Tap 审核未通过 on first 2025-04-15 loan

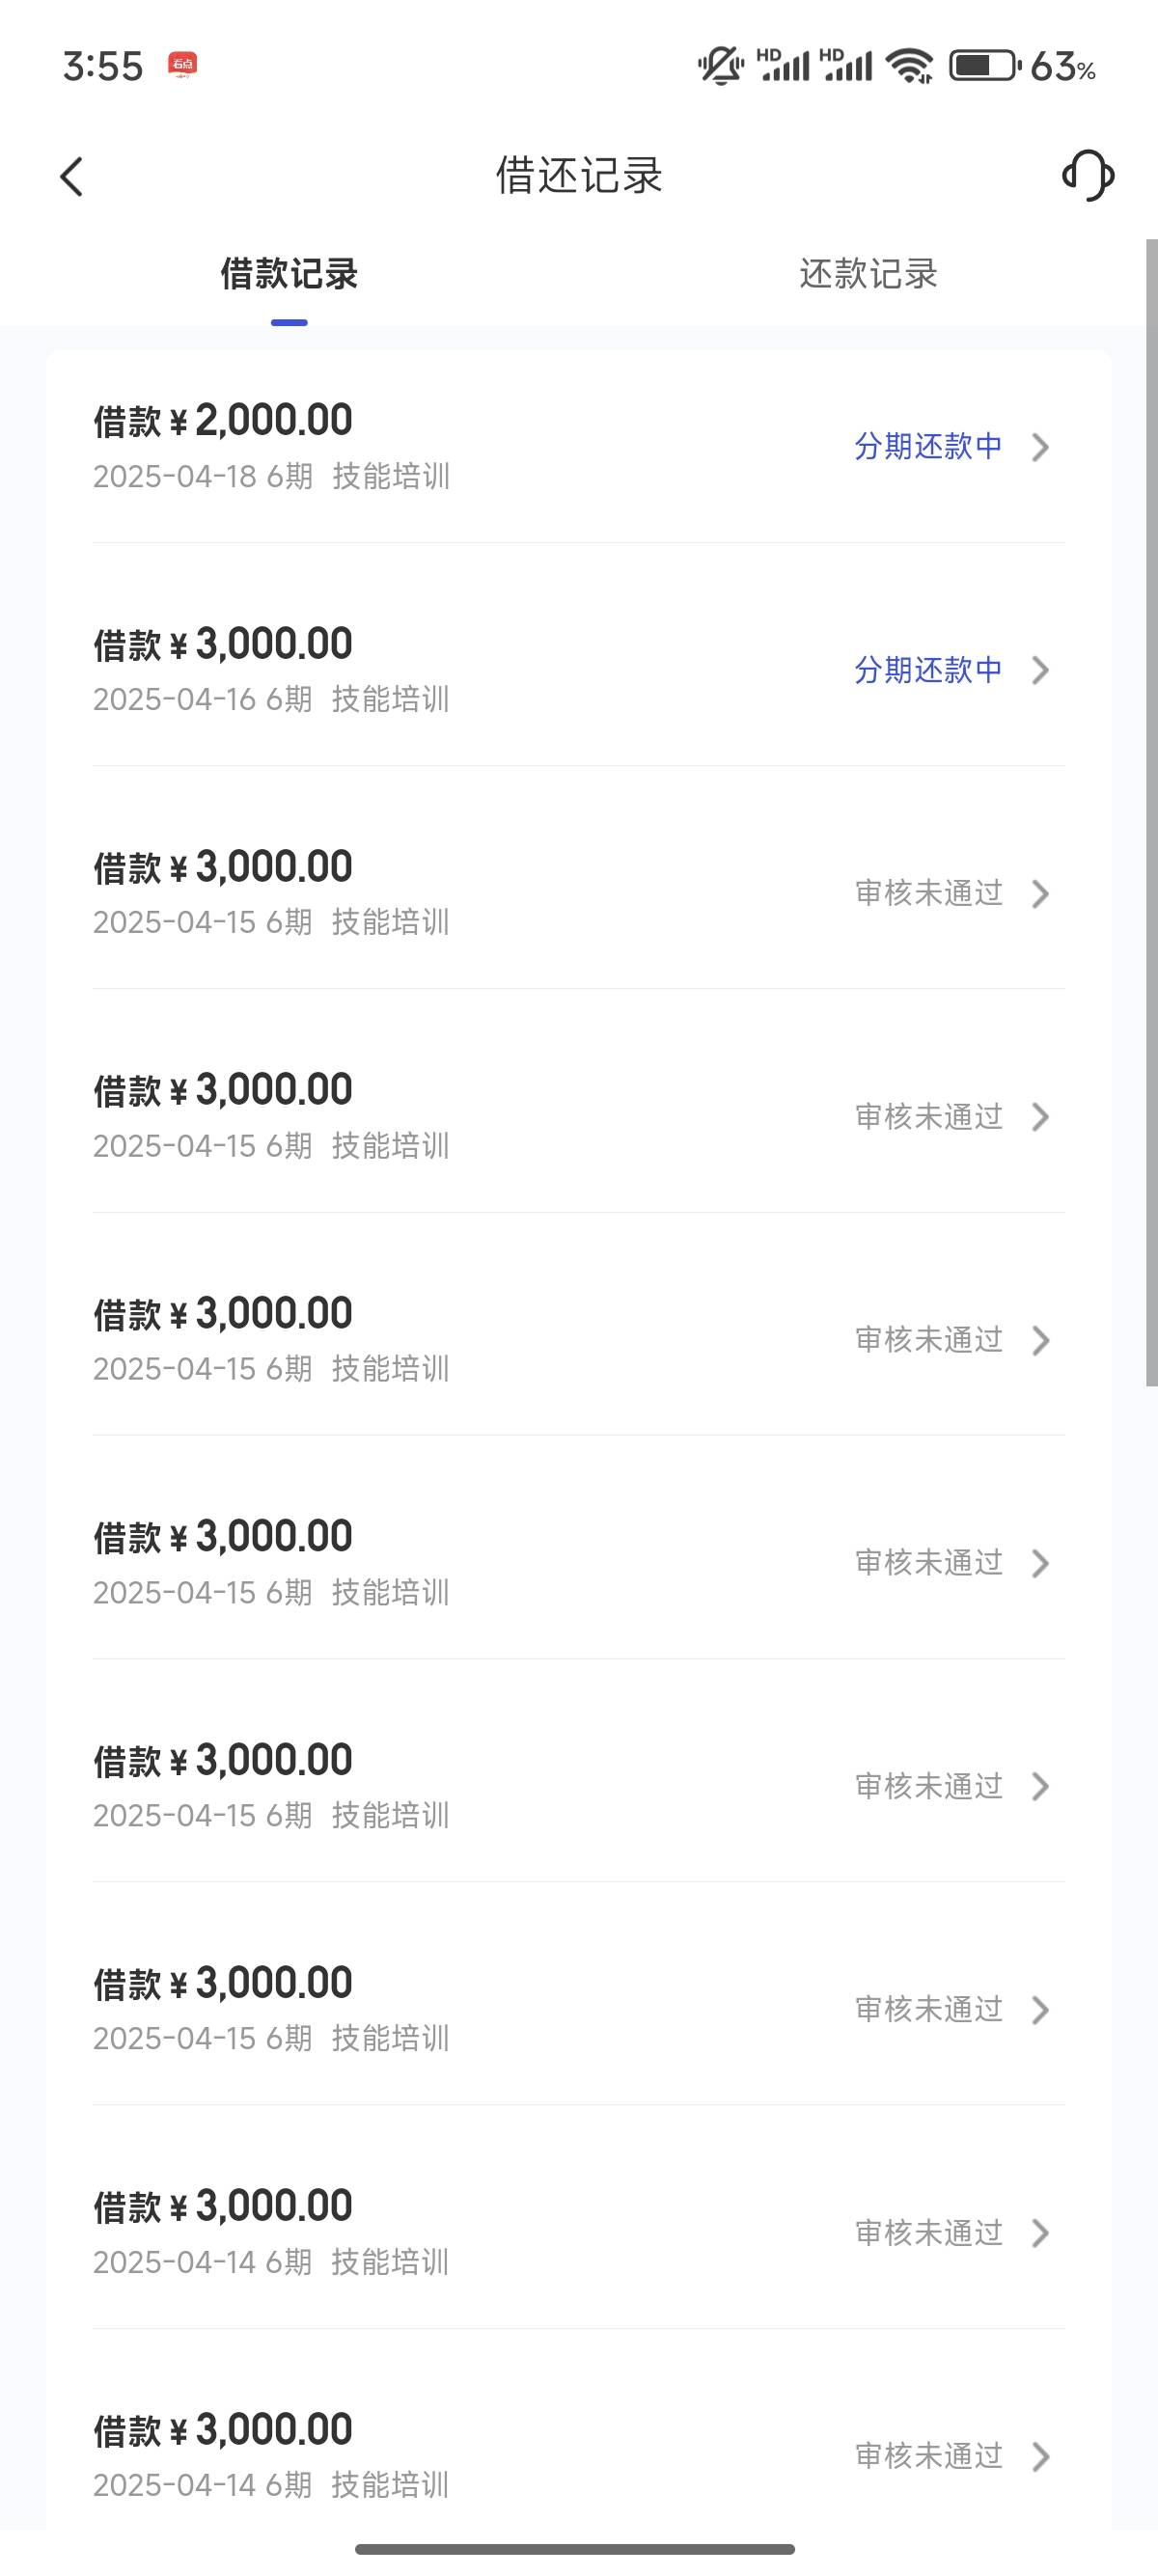tap(928, 893)
